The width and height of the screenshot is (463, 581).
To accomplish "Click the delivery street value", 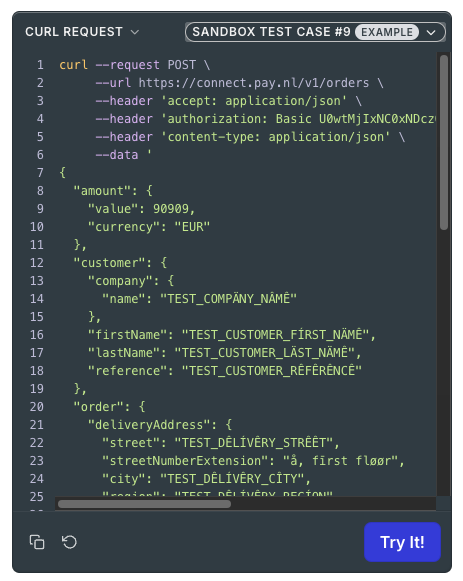I will 254,443.
